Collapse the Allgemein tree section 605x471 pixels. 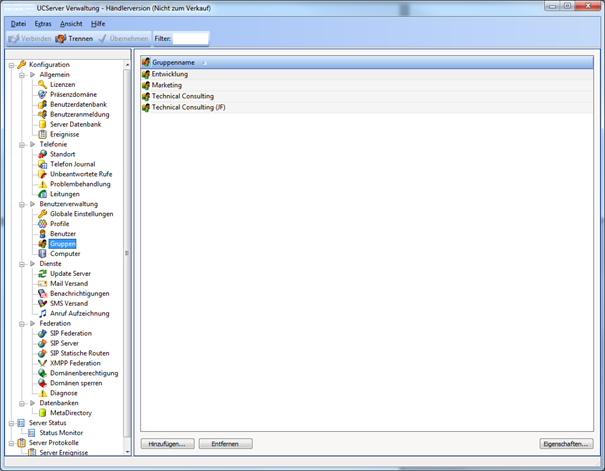click(x=22, y=75)
